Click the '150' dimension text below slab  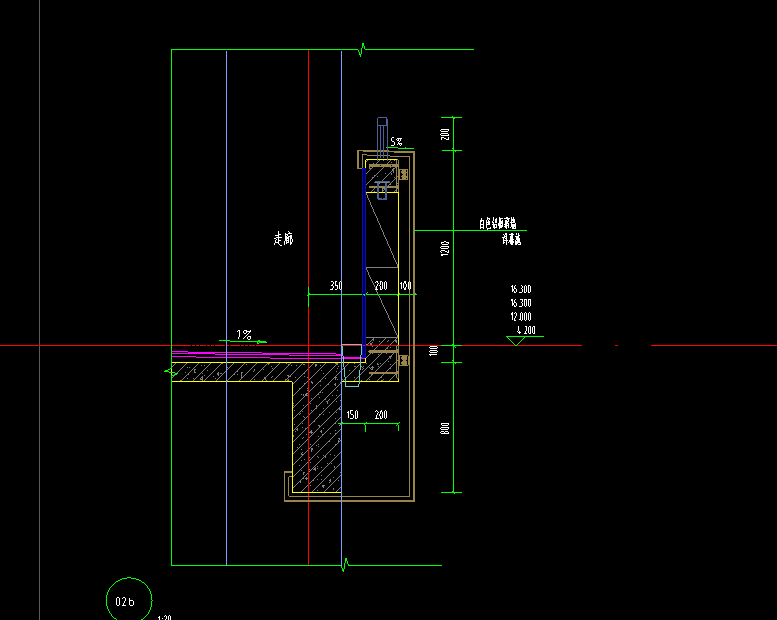(x=352, y=415)
